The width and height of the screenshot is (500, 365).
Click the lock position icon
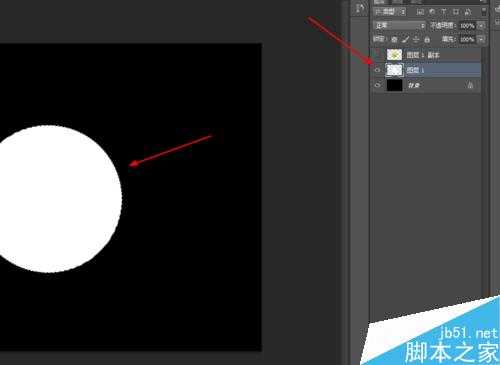416,39
